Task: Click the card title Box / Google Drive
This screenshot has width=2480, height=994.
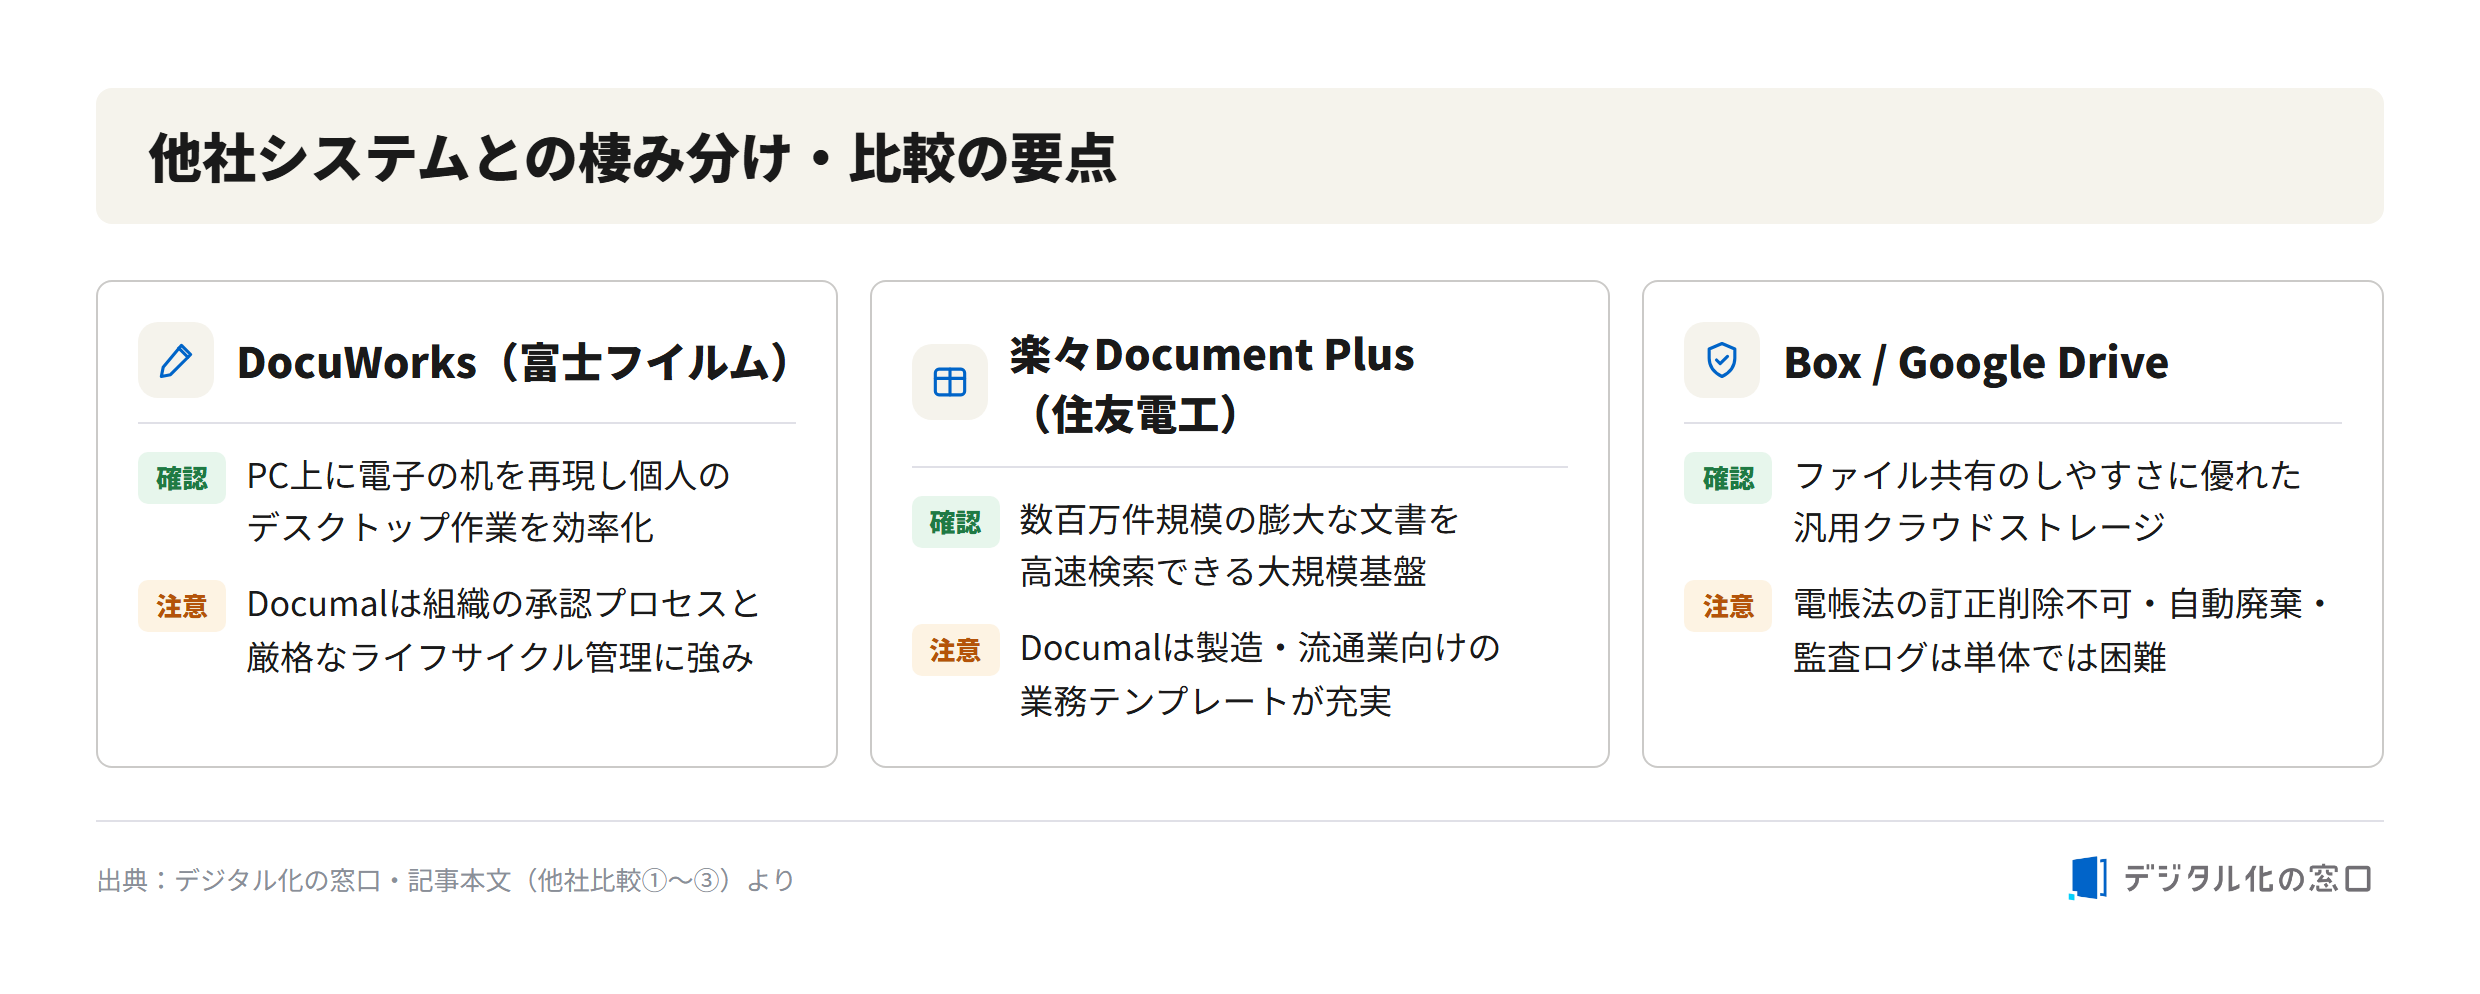Action: (x=1976, y=362)
